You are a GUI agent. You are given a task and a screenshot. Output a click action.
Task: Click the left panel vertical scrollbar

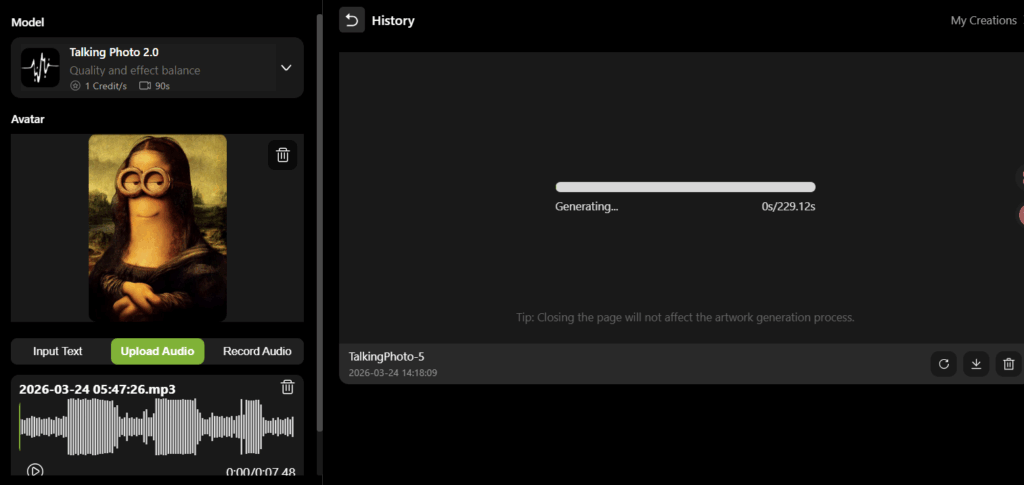click(x=319, y=222)
